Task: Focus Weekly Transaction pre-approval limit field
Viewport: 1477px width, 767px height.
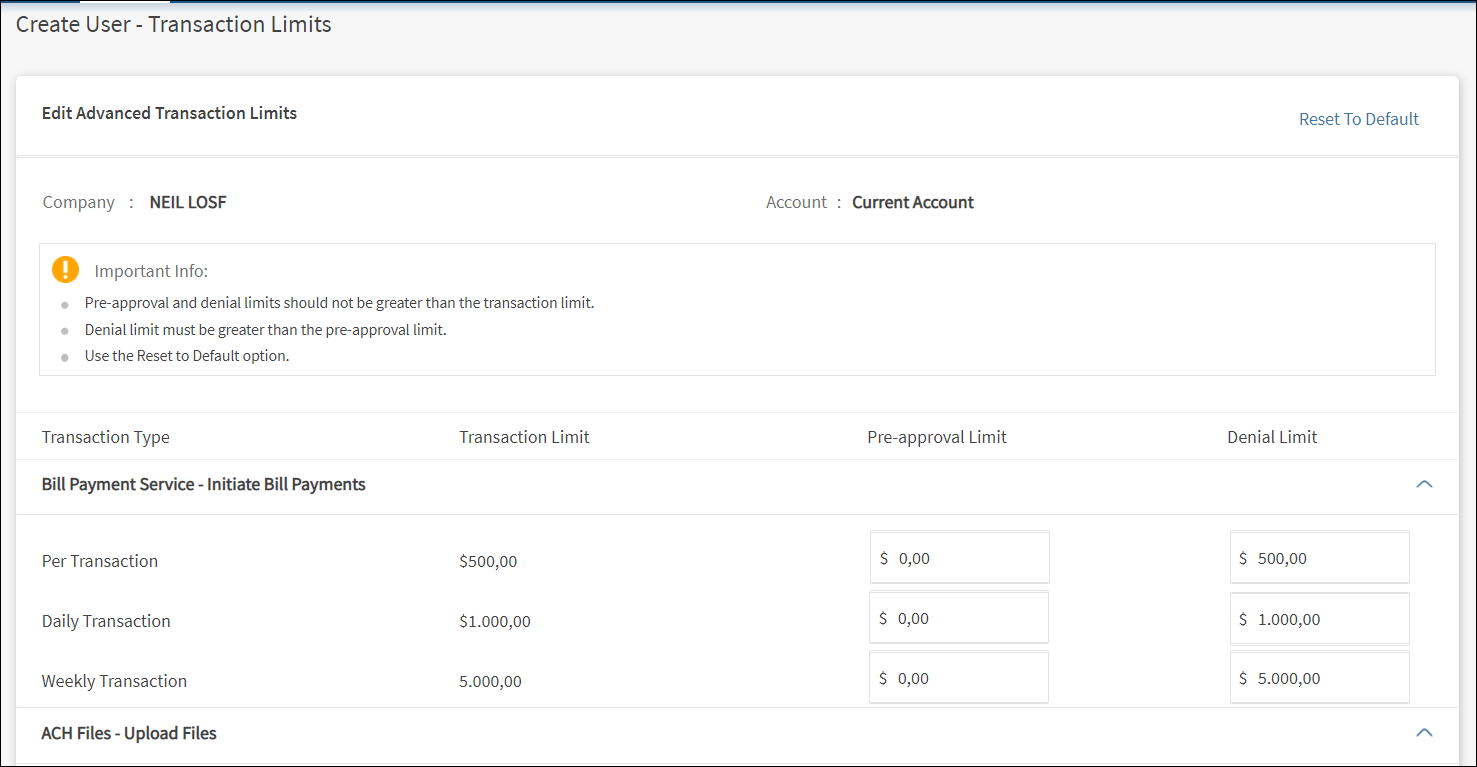Action: 959,678
